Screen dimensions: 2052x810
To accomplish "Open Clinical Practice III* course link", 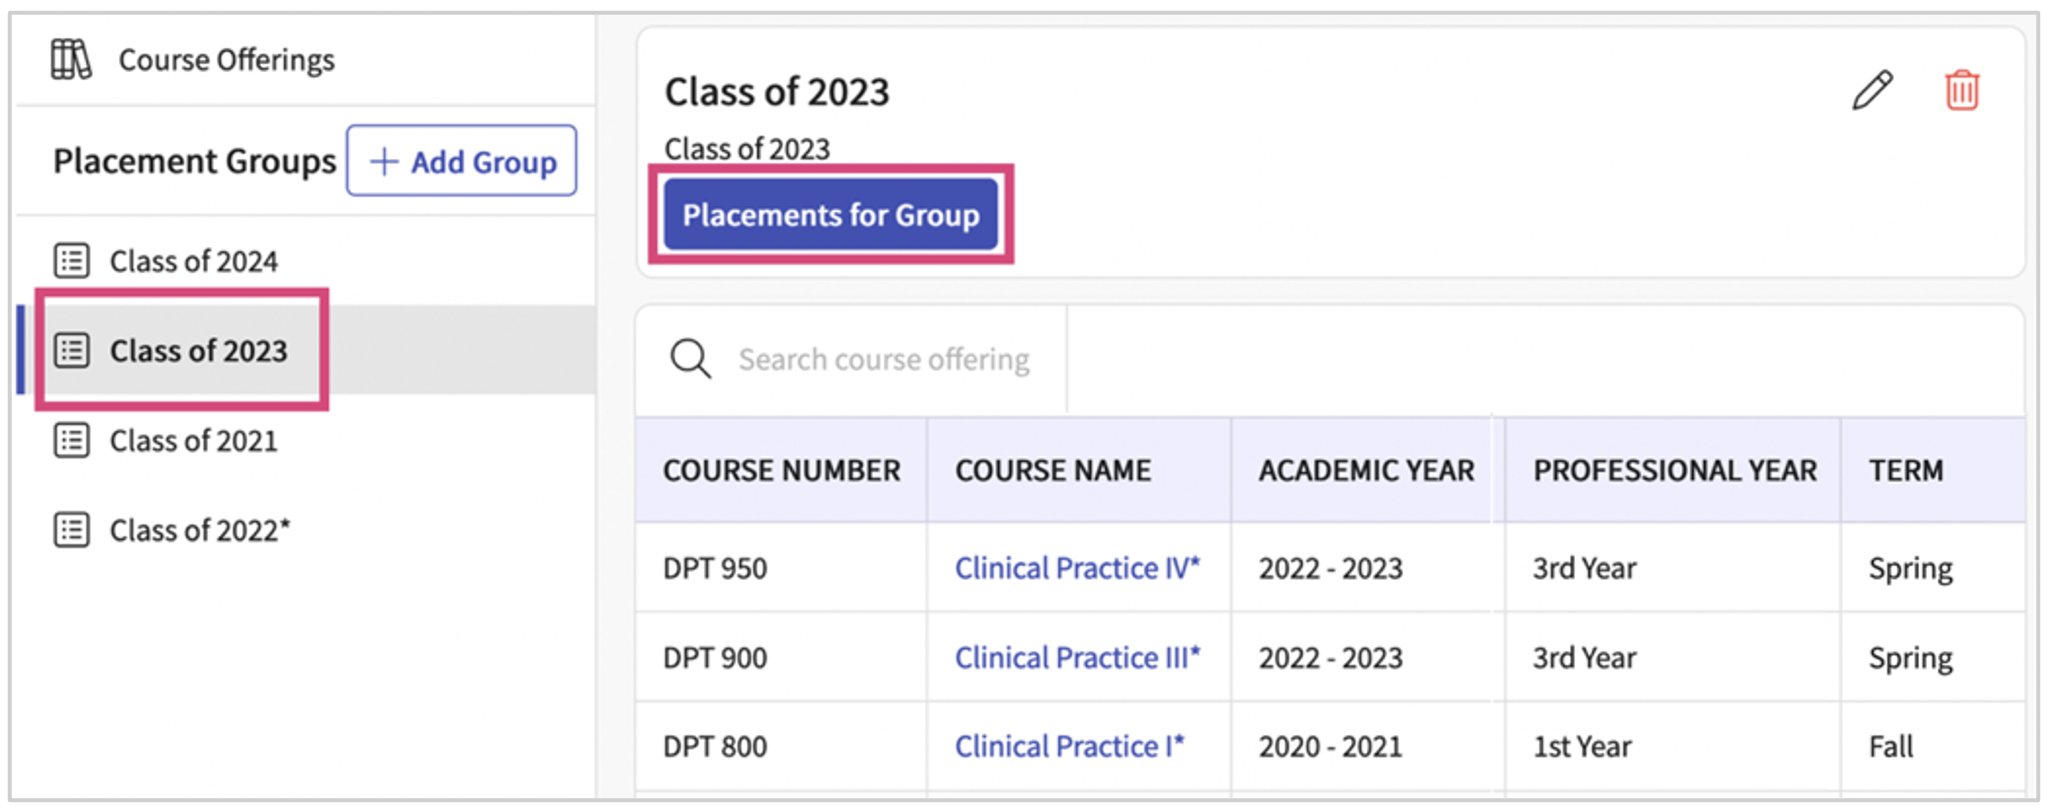I will [x=1076, y=658].
